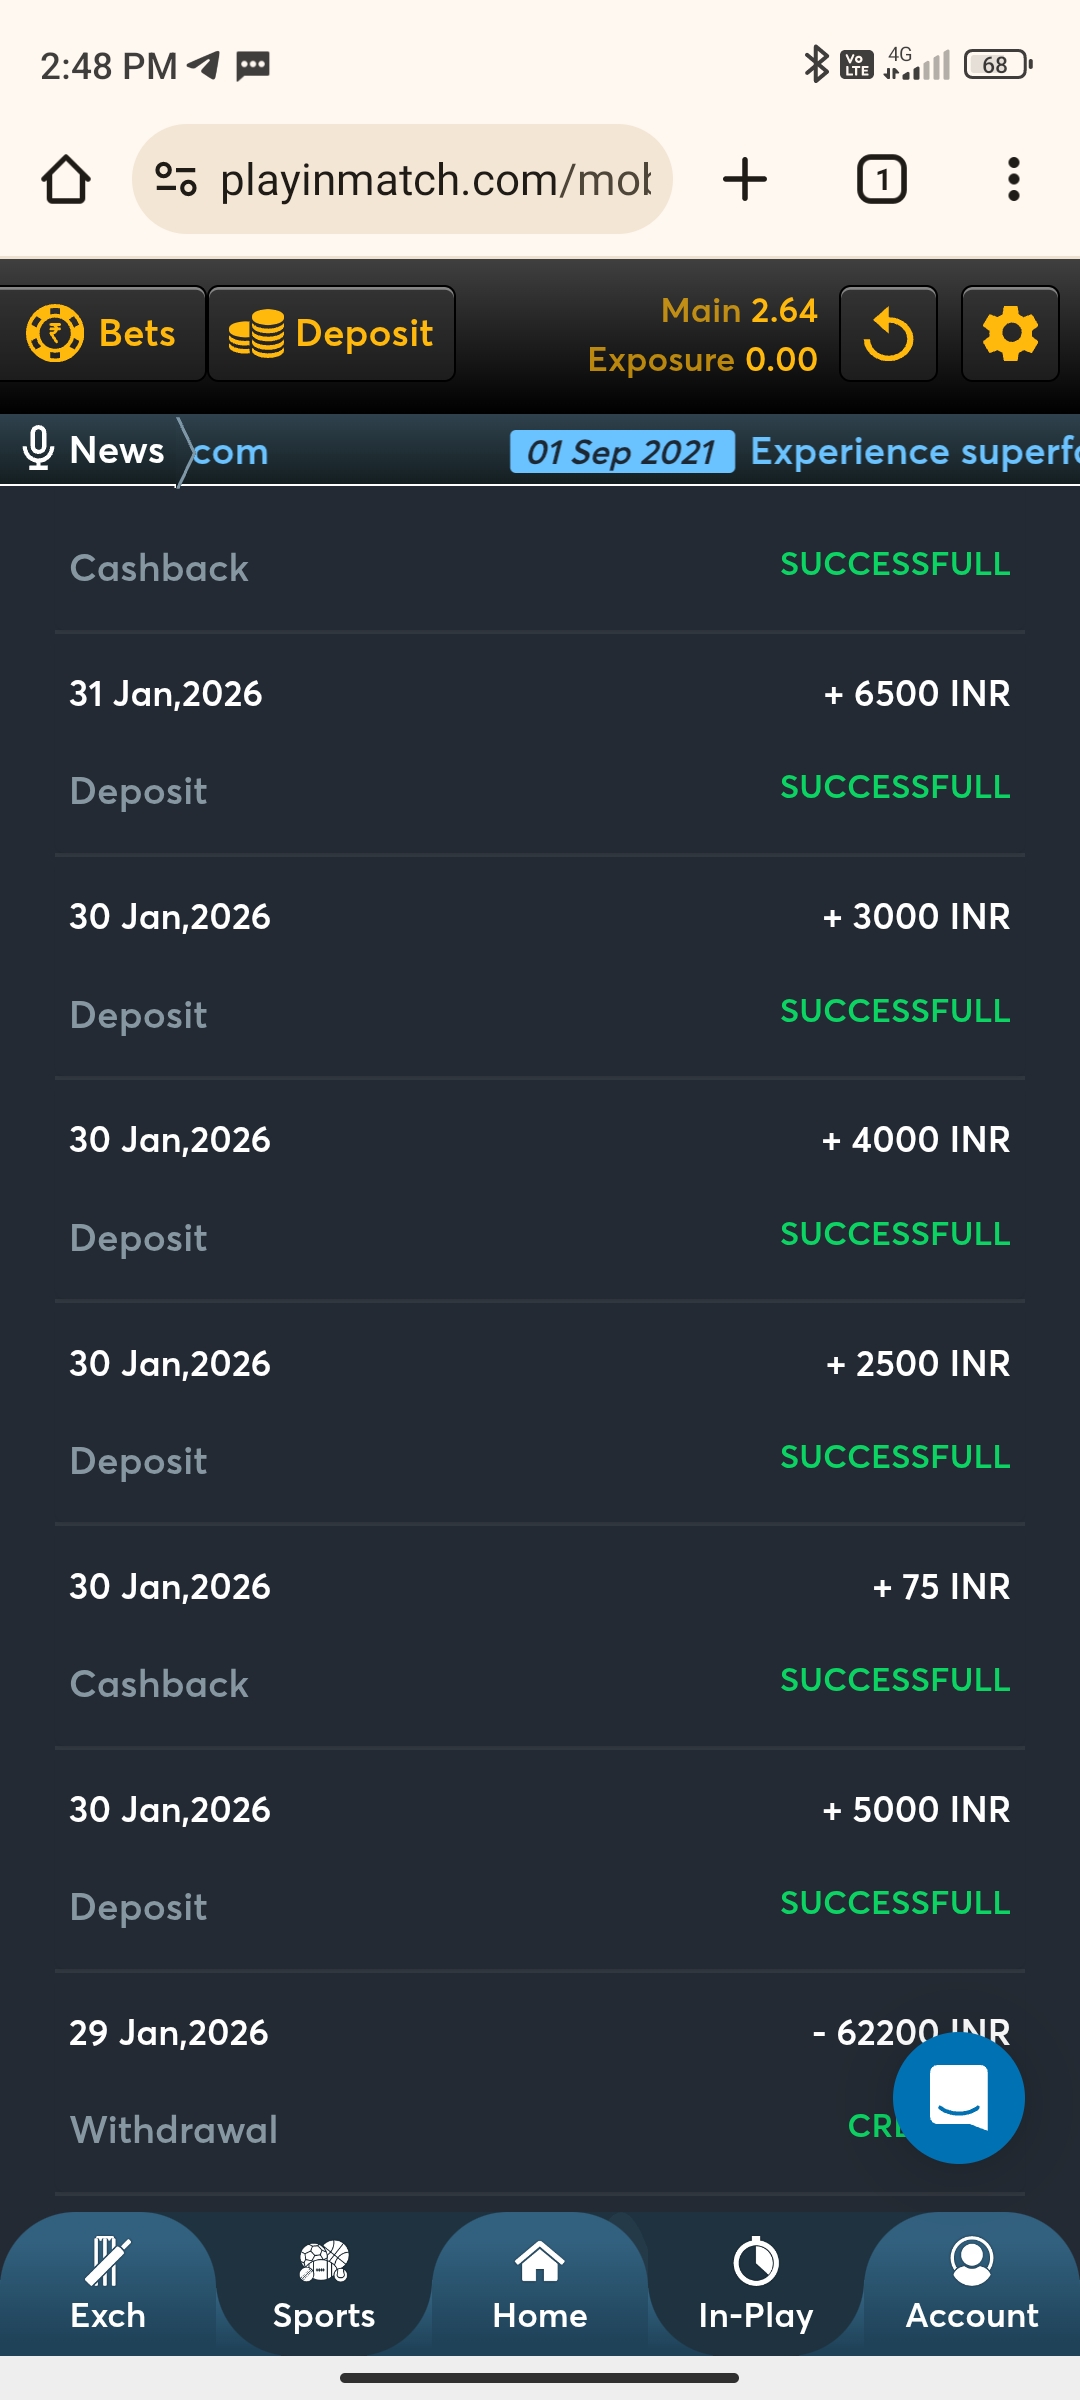Open the In-Play tab

[x=756, y=2285]
